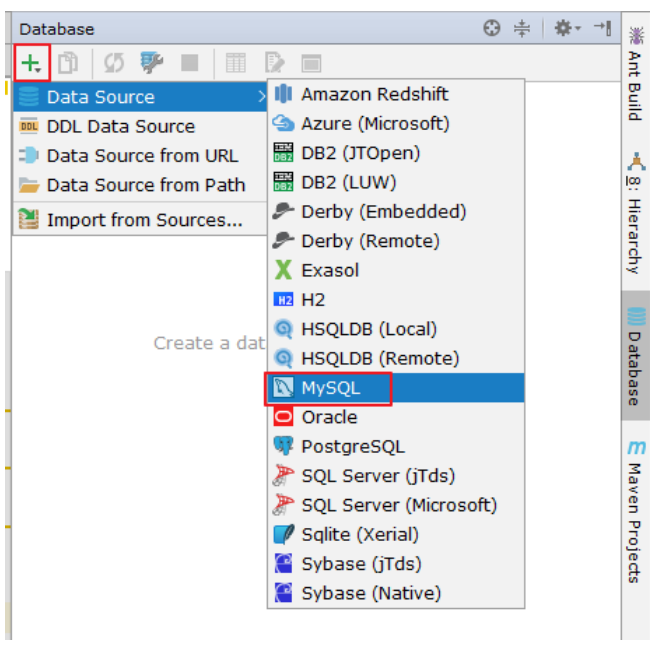This screenshot has width=661, height=647.
Task: Select the Data Source menu item
Action: click(x=140, y=97)
